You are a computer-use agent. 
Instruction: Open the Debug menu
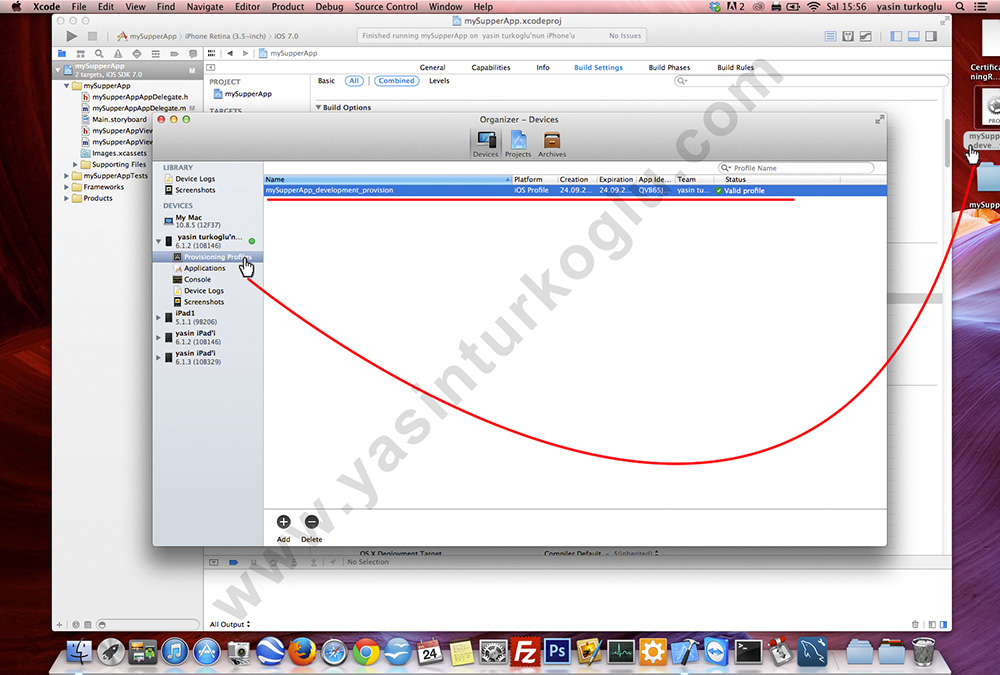point(329,6)
